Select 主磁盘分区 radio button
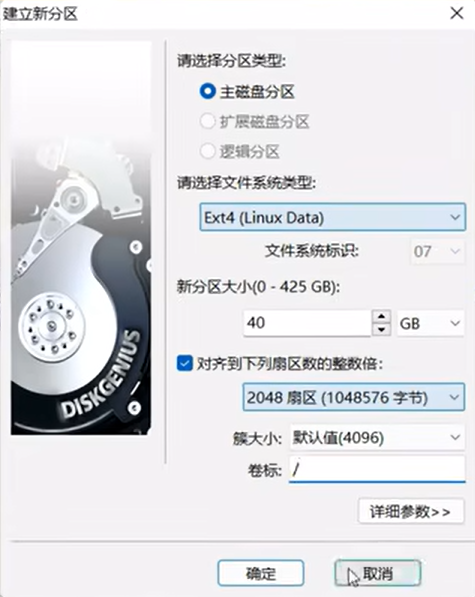Screen dimensions: 475x597 click(208, 92)
